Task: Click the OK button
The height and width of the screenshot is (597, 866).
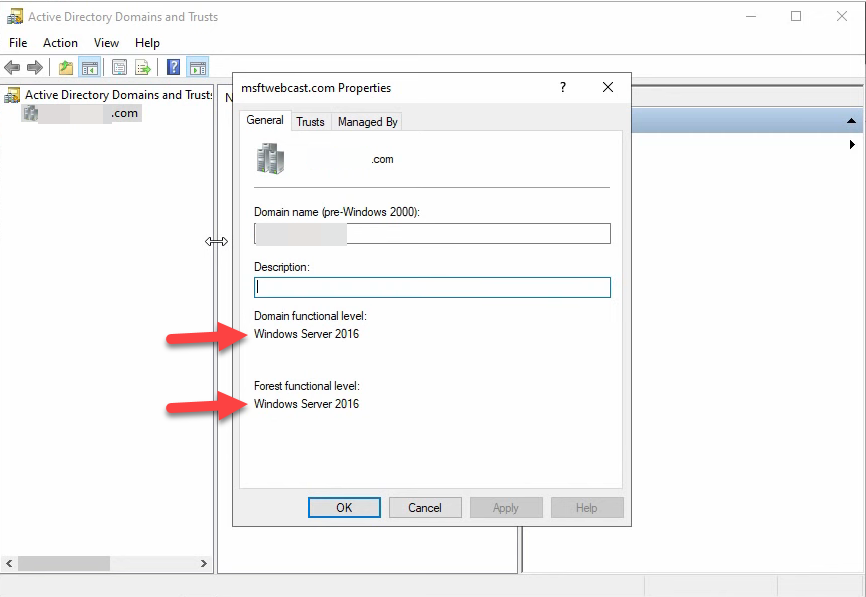Action: pyautogui.click(x=344, y=508)
